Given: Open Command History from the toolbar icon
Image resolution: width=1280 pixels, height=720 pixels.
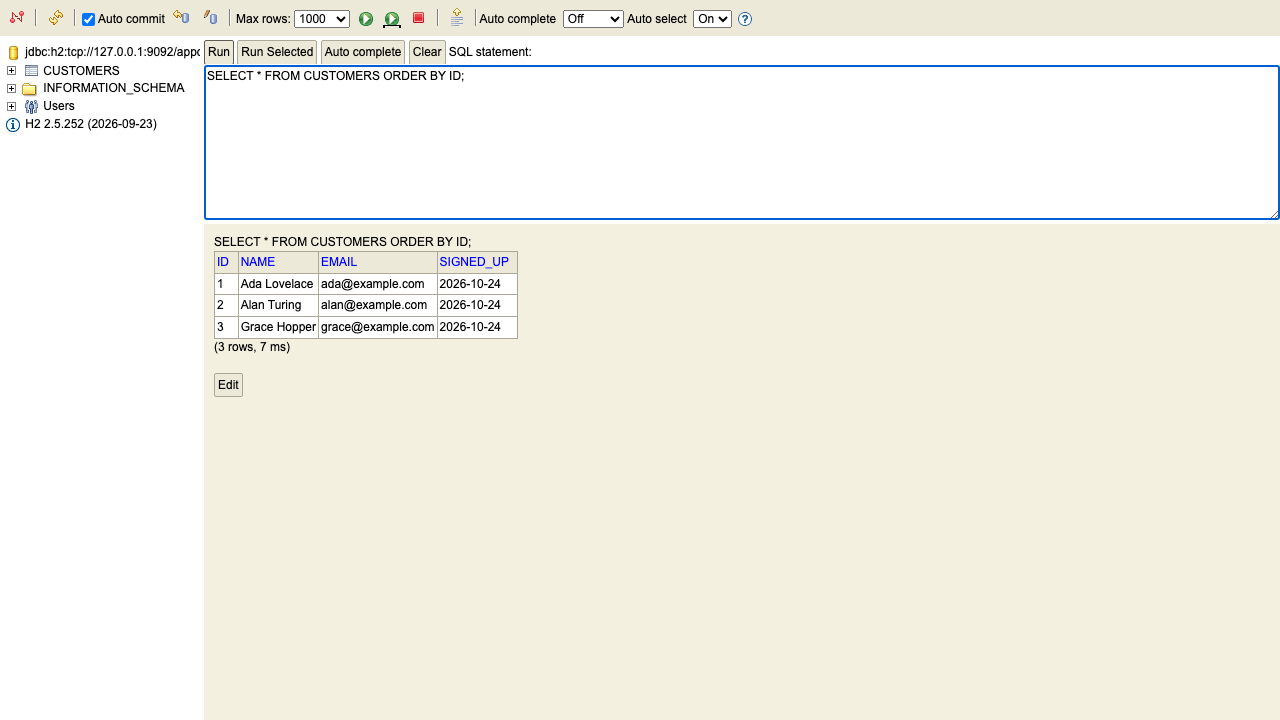Looking at the screenshot, I should (x=457, y=18).
